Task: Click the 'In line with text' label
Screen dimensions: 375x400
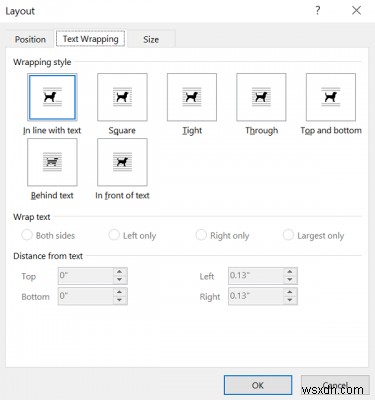Action: click(52, 130)
